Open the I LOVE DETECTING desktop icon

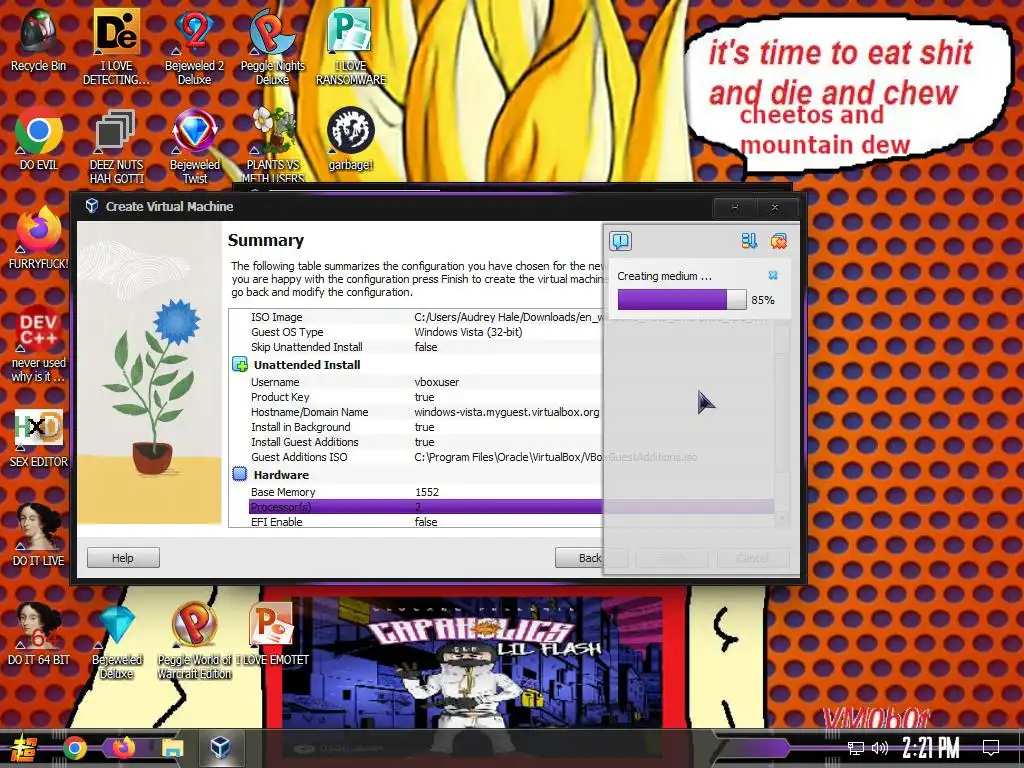[116, 46]
